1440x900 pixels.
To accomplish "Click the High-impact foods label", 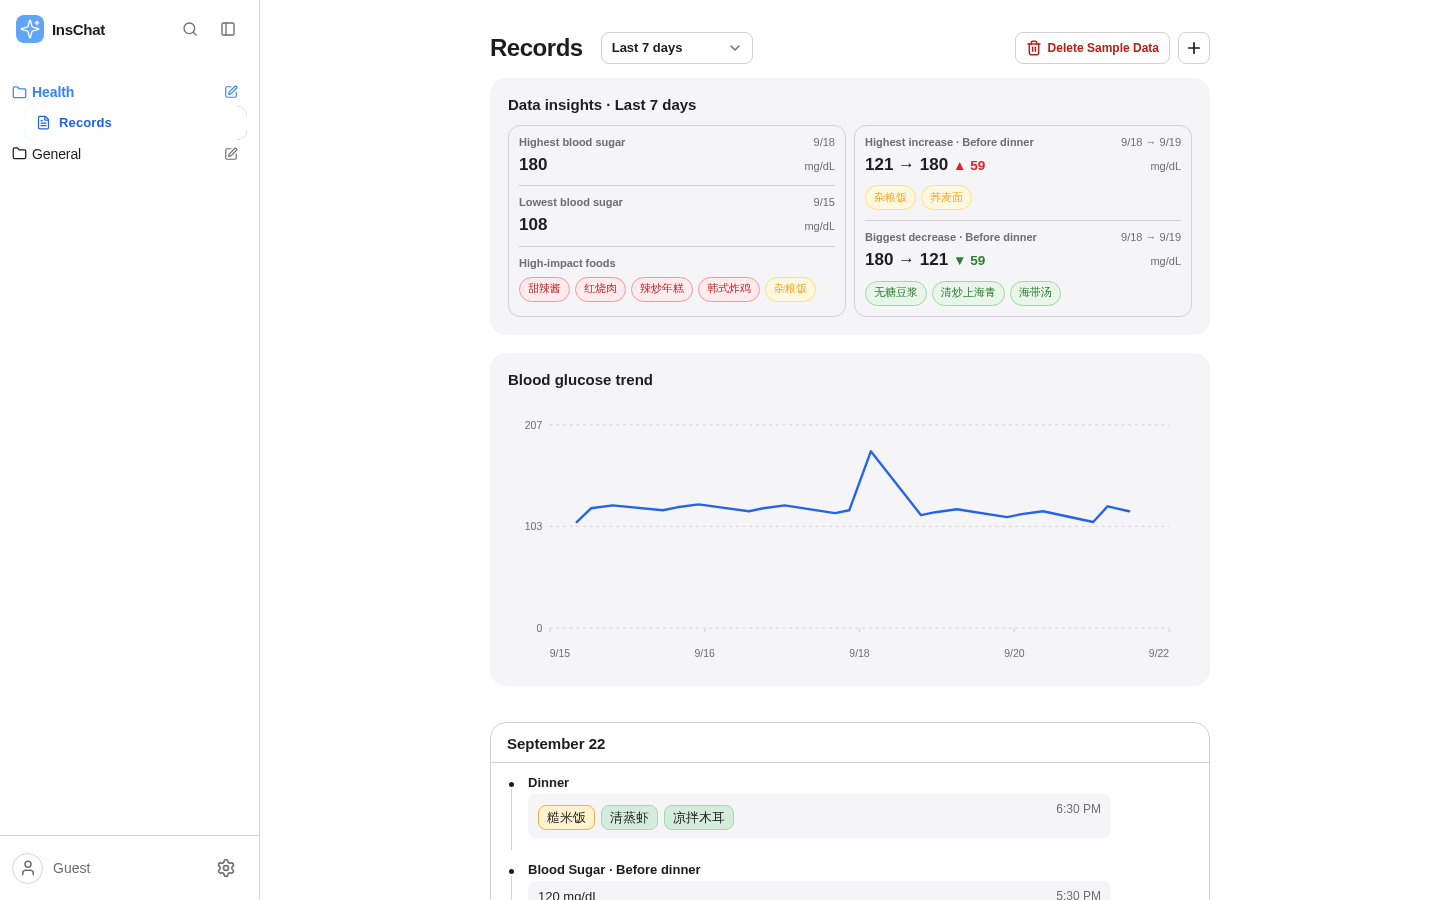I will (x=567, y=263).
